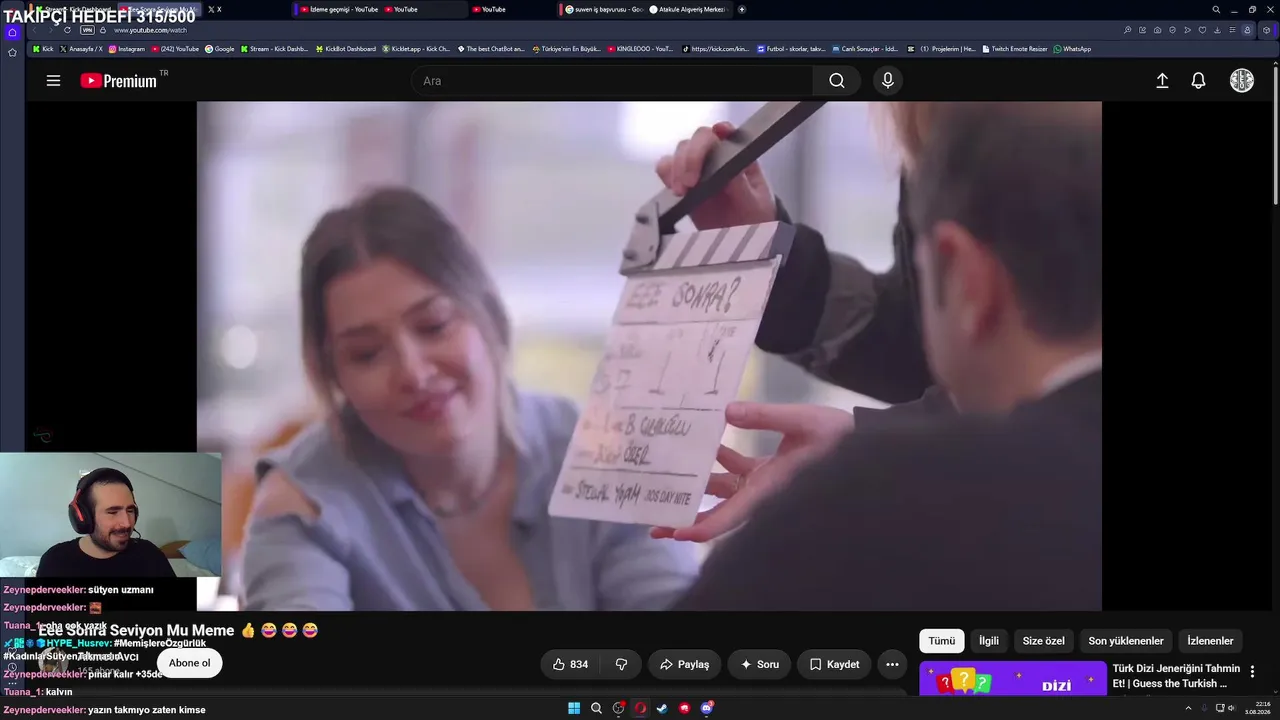
Task: Open browser tab search magnifier
Action: [1216, 9]
